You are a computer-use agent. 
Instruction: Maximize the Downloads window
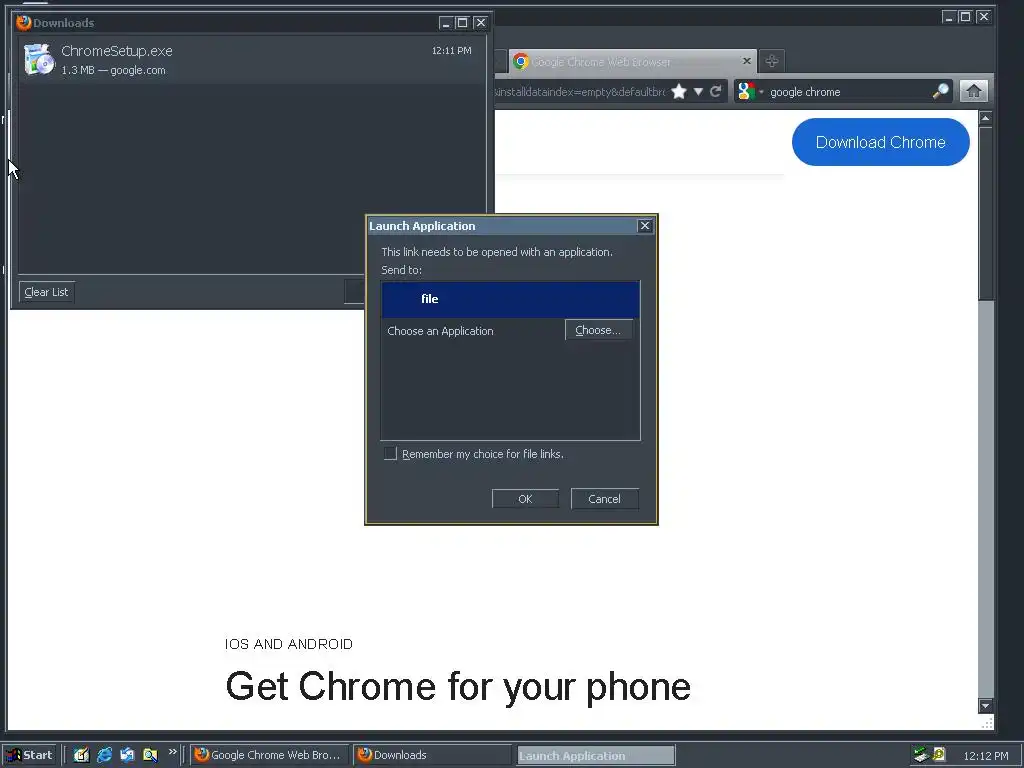click(x=462, y=23)
